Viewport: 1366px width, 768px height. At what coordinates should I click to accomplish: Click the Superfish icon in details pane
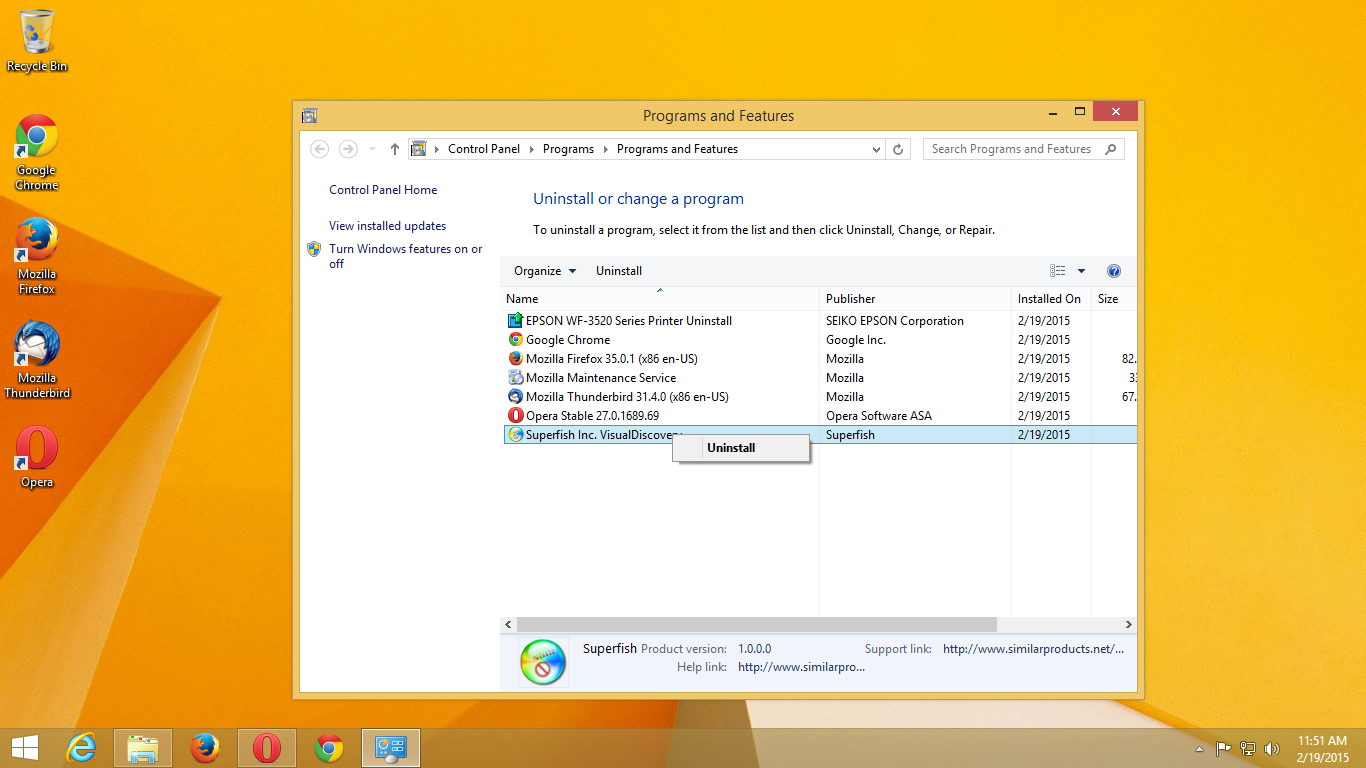pos(543,662)
